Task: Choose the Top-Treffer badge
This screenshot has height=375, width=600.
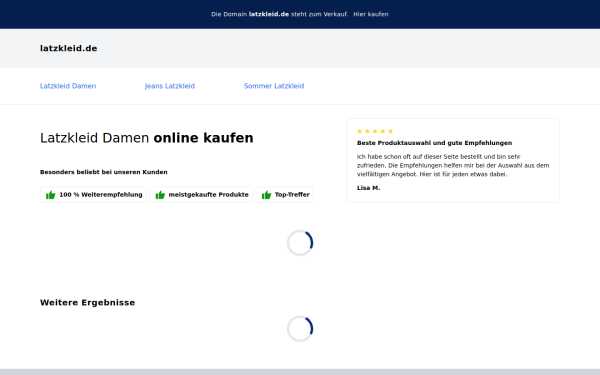Action: pyautogui.click(x=285, y=195)
